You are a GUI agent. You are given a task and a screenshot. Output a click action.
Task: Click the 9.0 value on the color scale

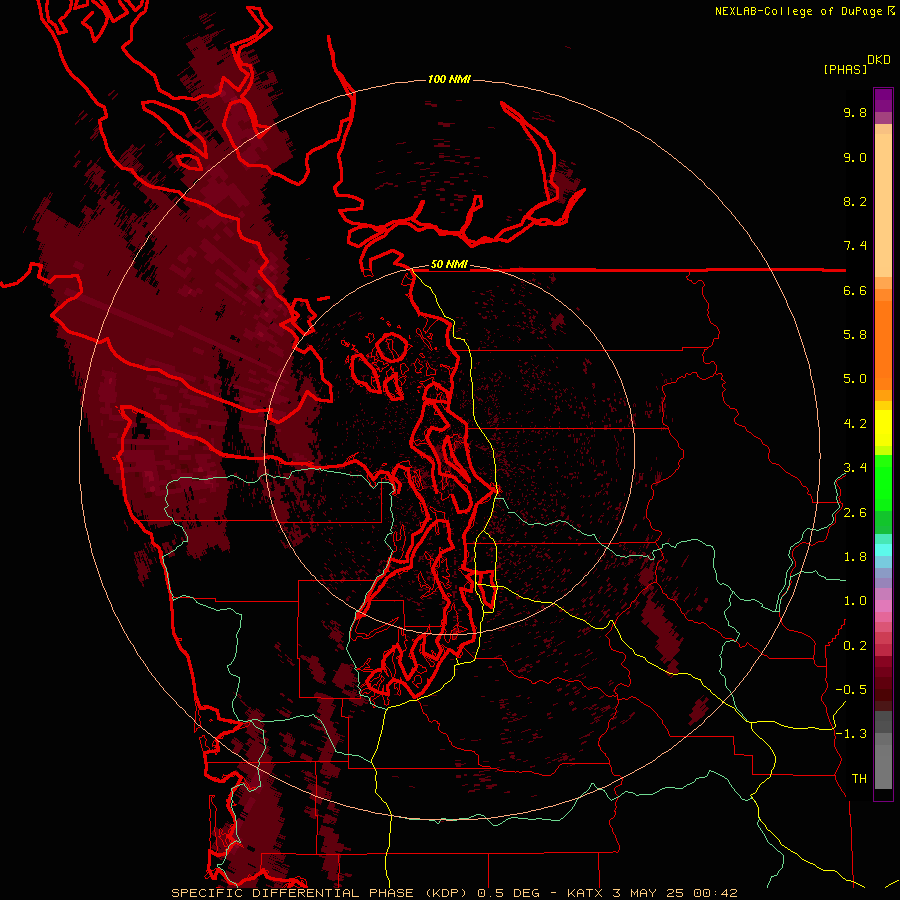tap(855, 157)
